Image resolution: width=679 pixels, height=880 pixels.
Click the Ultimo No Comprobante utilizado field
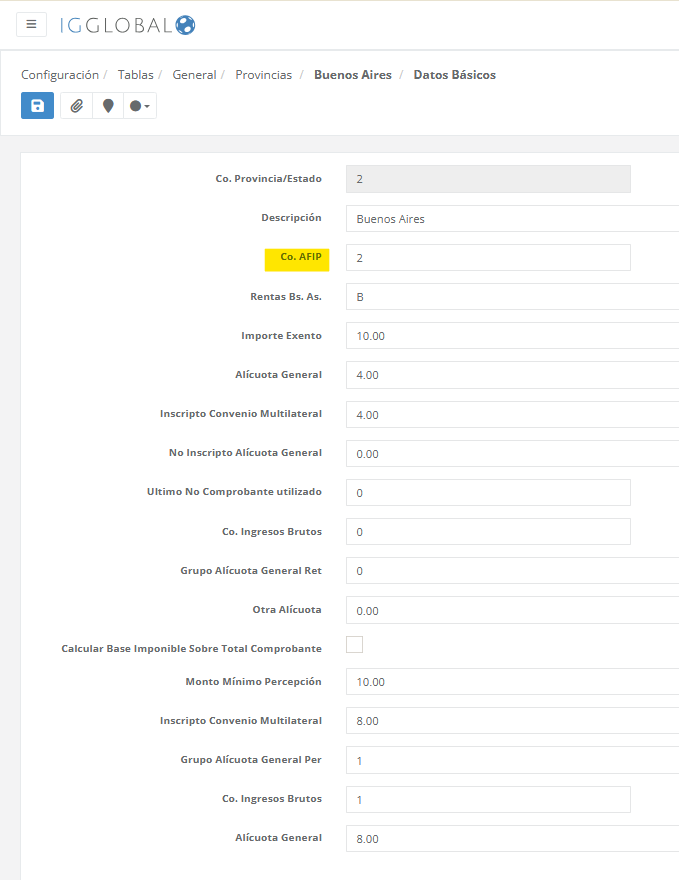488,493
